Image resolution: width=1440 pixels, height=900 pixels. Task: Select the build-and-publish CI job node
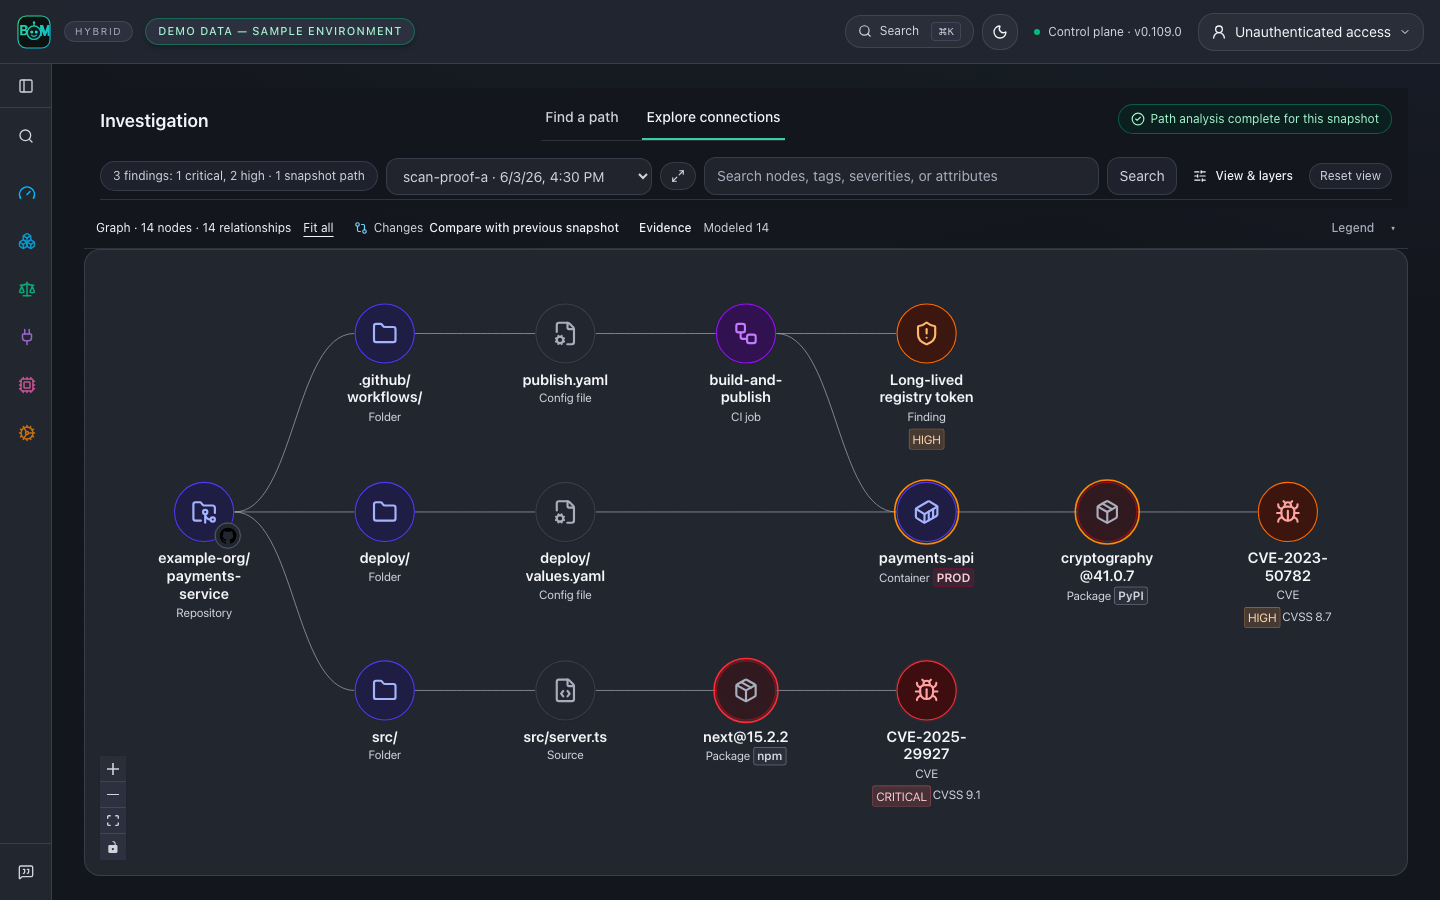click(x=746, y=333)
